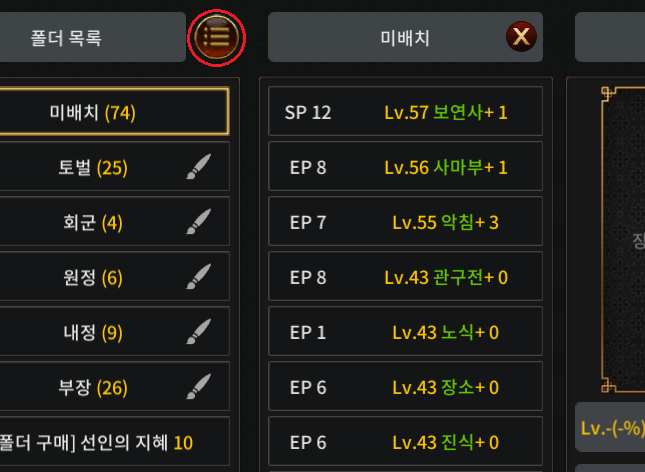Close the 미배치 panel with X
Viewport: 645px width, 472px height.
click(521, 37)
